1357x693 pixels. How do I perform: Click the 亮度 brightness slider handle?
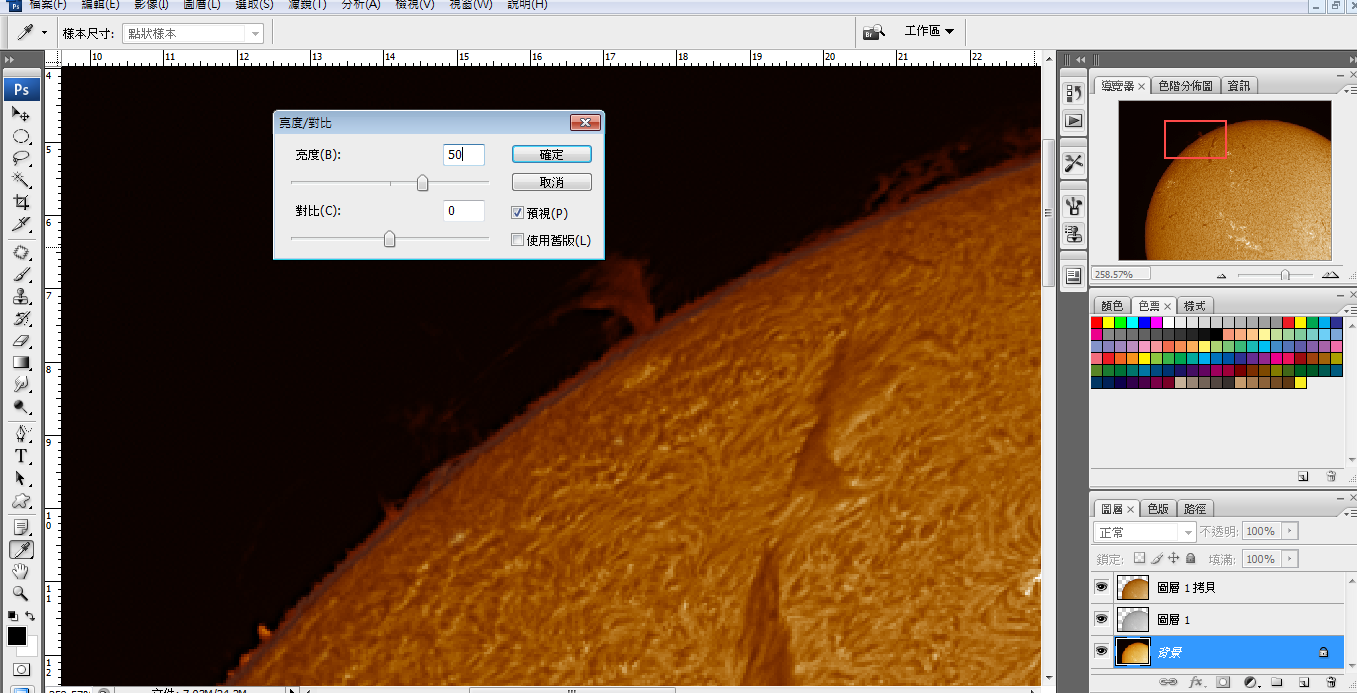coord(422,183)
